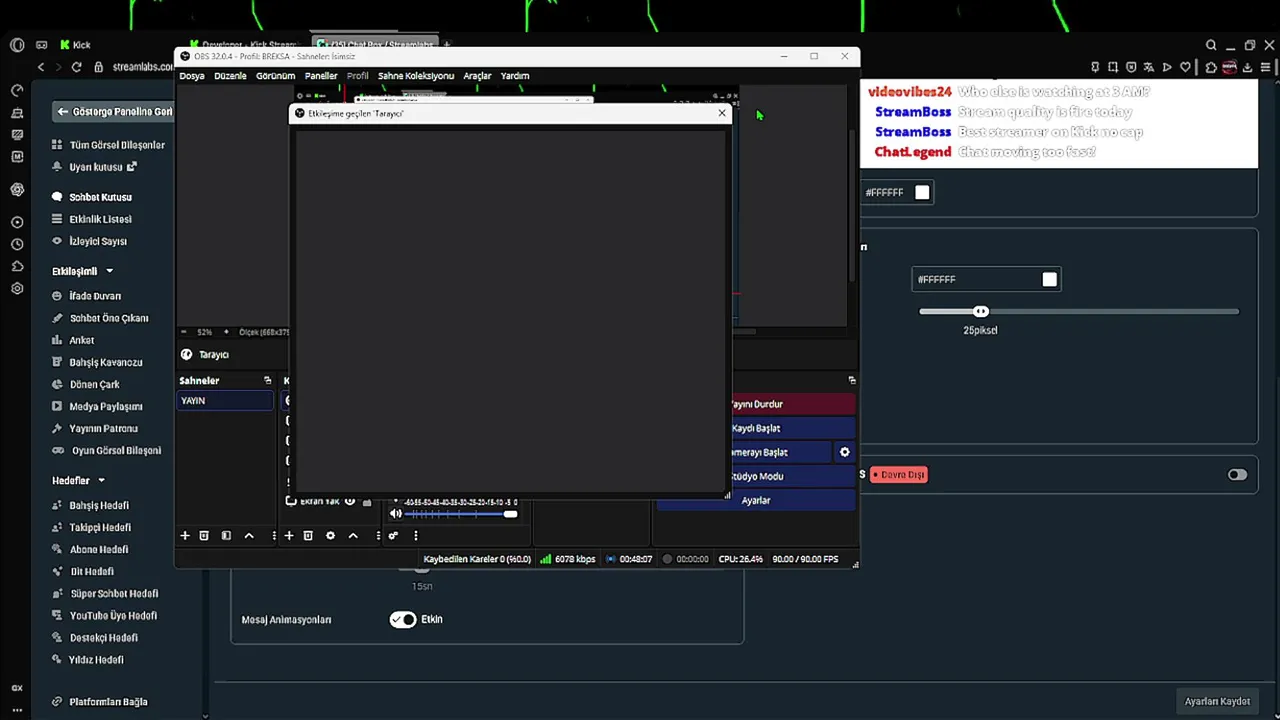Pop out the OBS controls dock panel

click(852, 380)
